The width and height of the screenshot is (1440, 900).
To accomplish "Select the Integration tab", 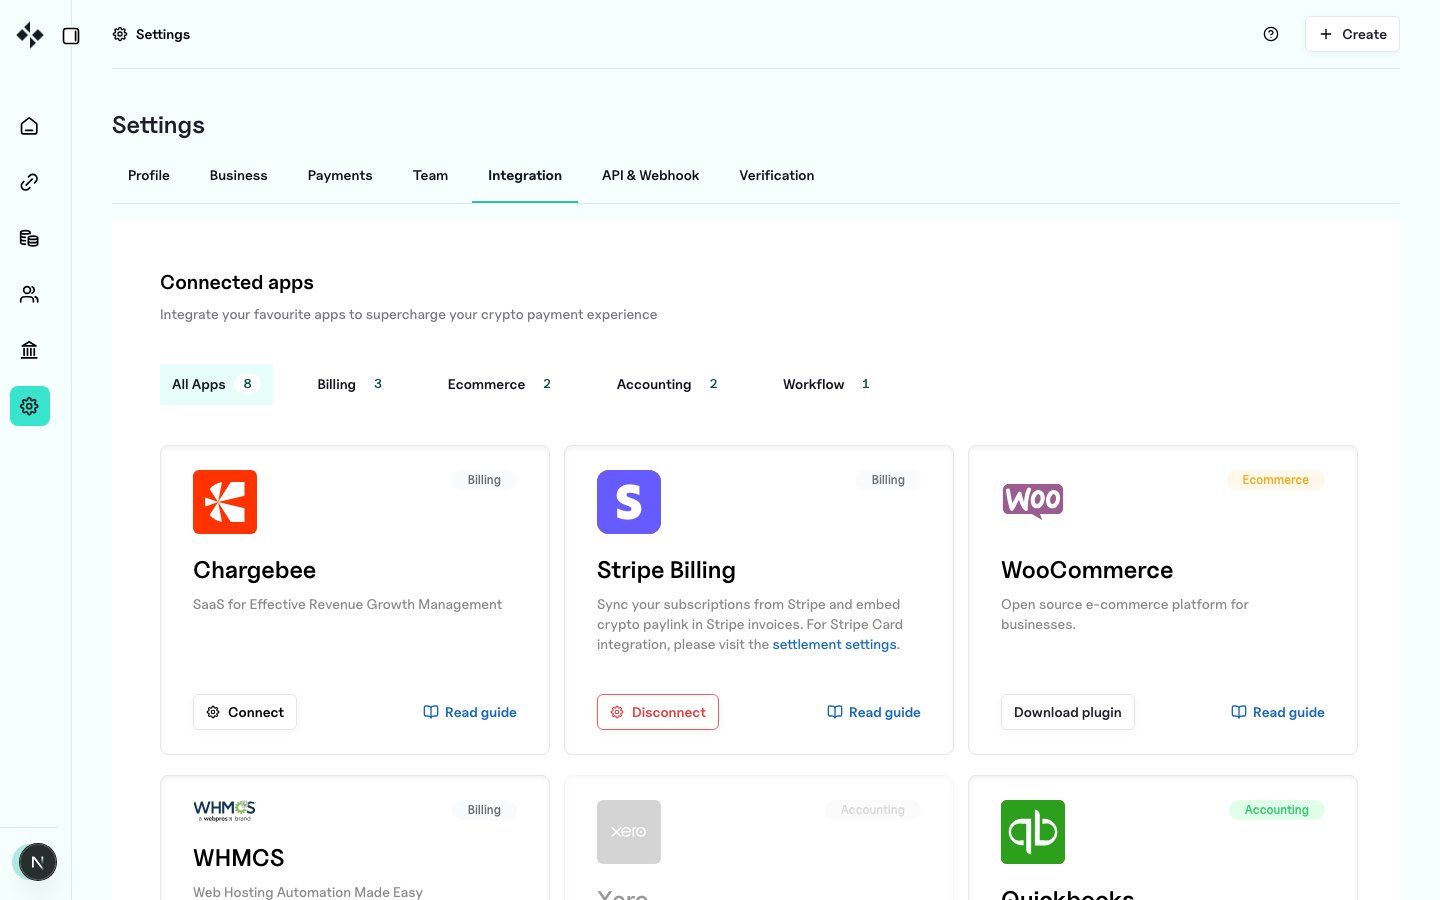I will [525, 175].
